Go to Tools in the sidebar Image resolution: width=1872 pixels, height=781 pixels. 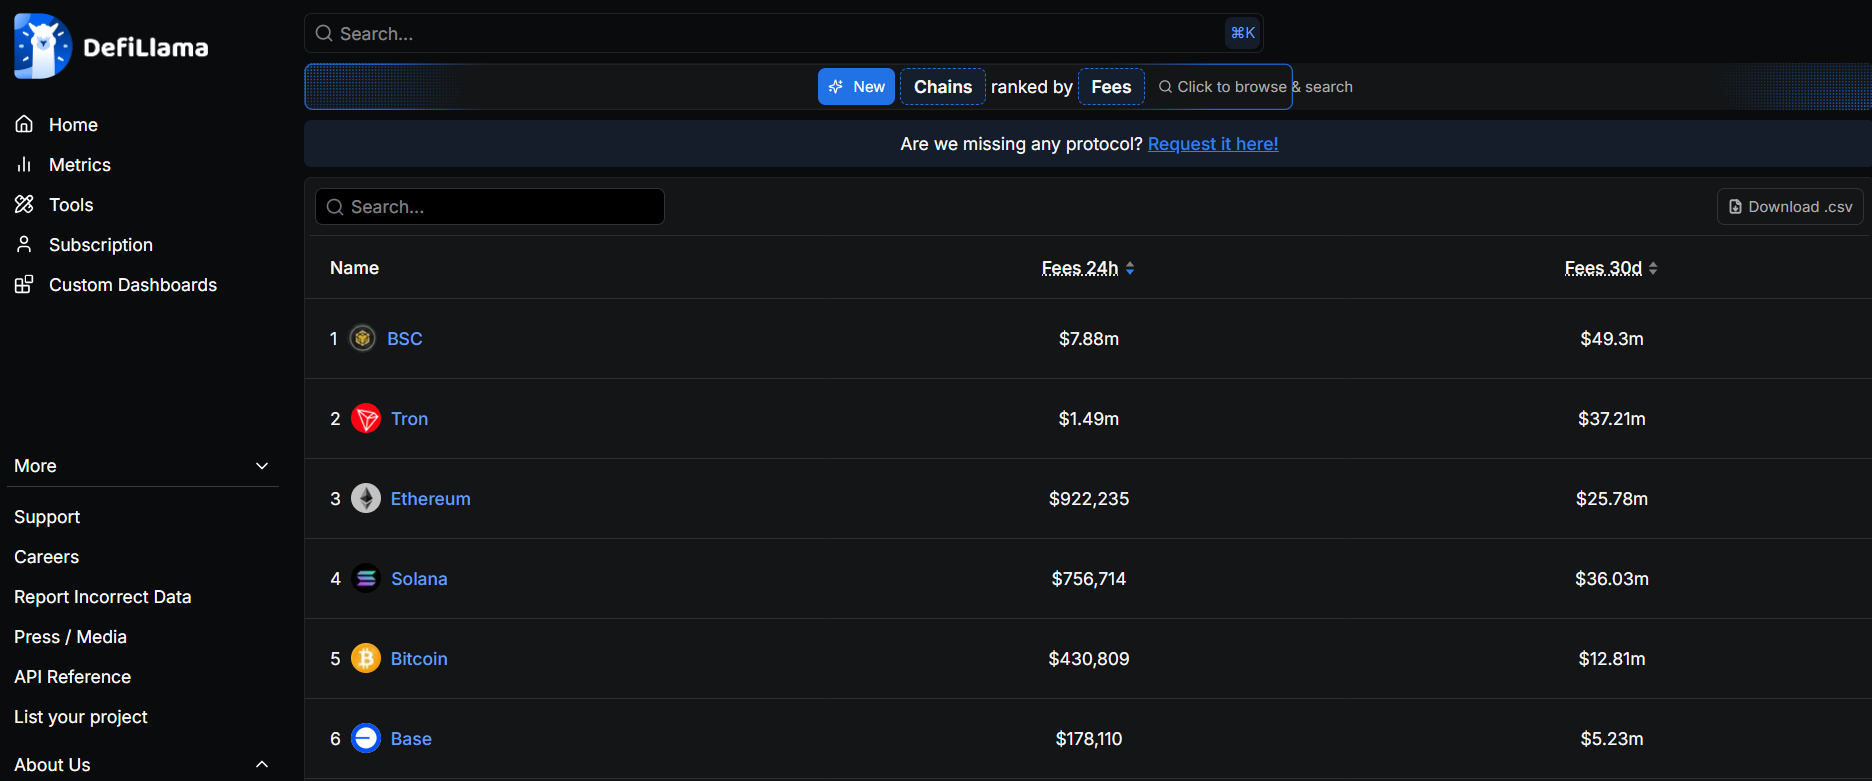[x=70, y=205]
